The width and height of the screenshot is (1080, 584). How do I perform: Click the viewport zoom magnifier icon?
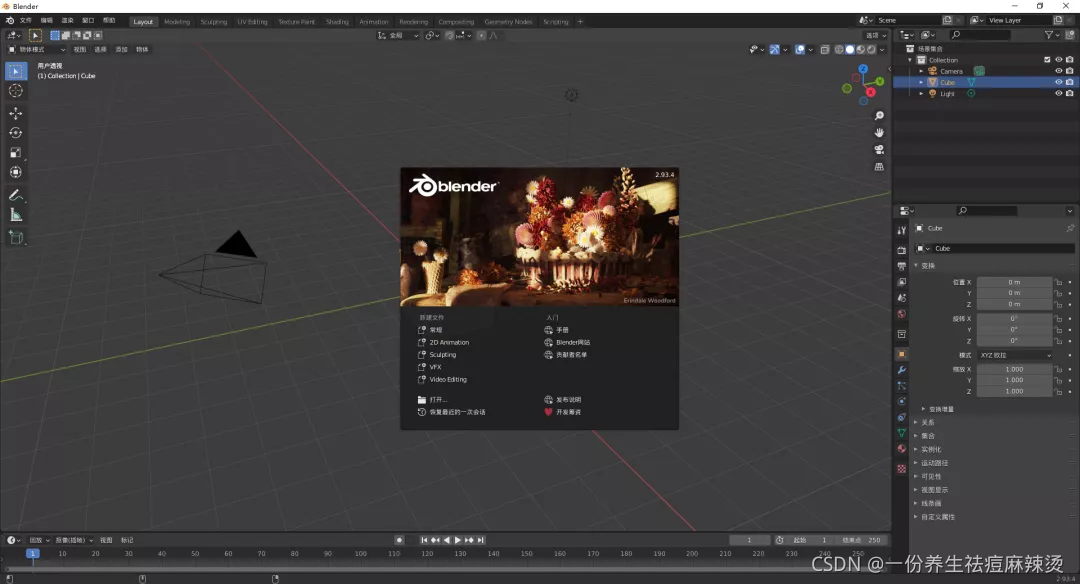coord(879,116)
